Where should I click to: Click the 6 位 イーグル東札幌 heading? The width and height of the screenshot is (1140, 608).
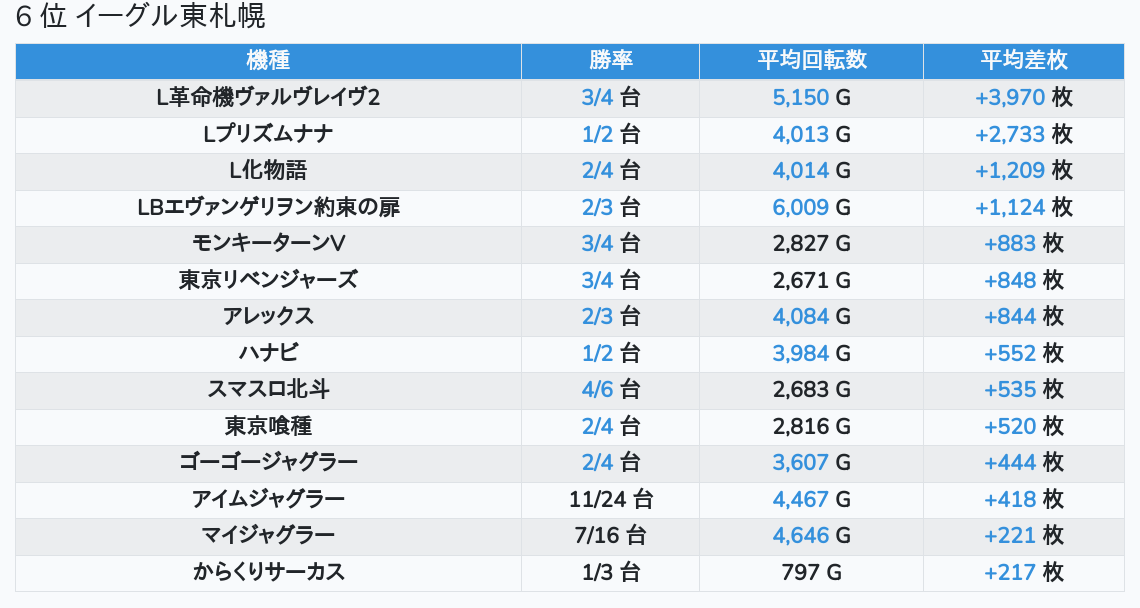tap(140, 17)
